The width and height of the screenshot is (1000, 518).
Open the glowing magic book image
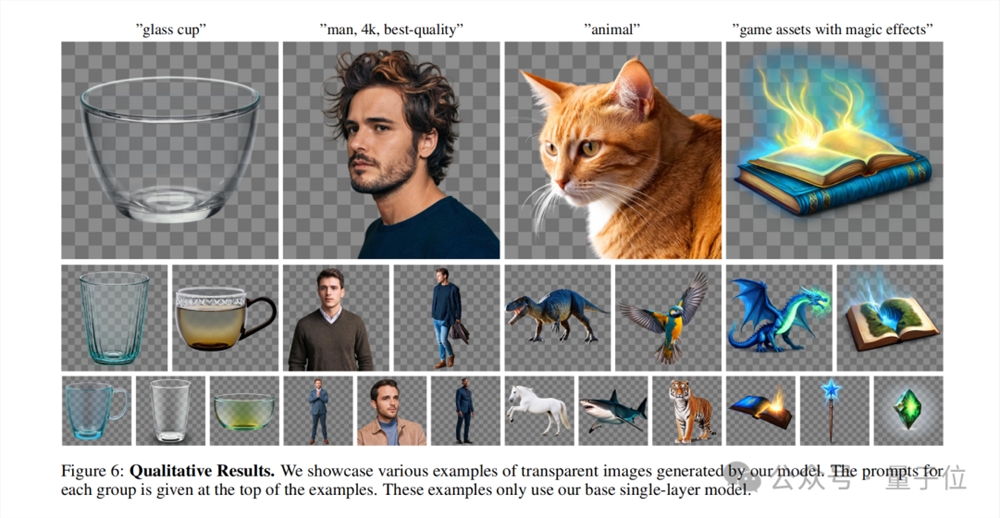coord(834,150)
